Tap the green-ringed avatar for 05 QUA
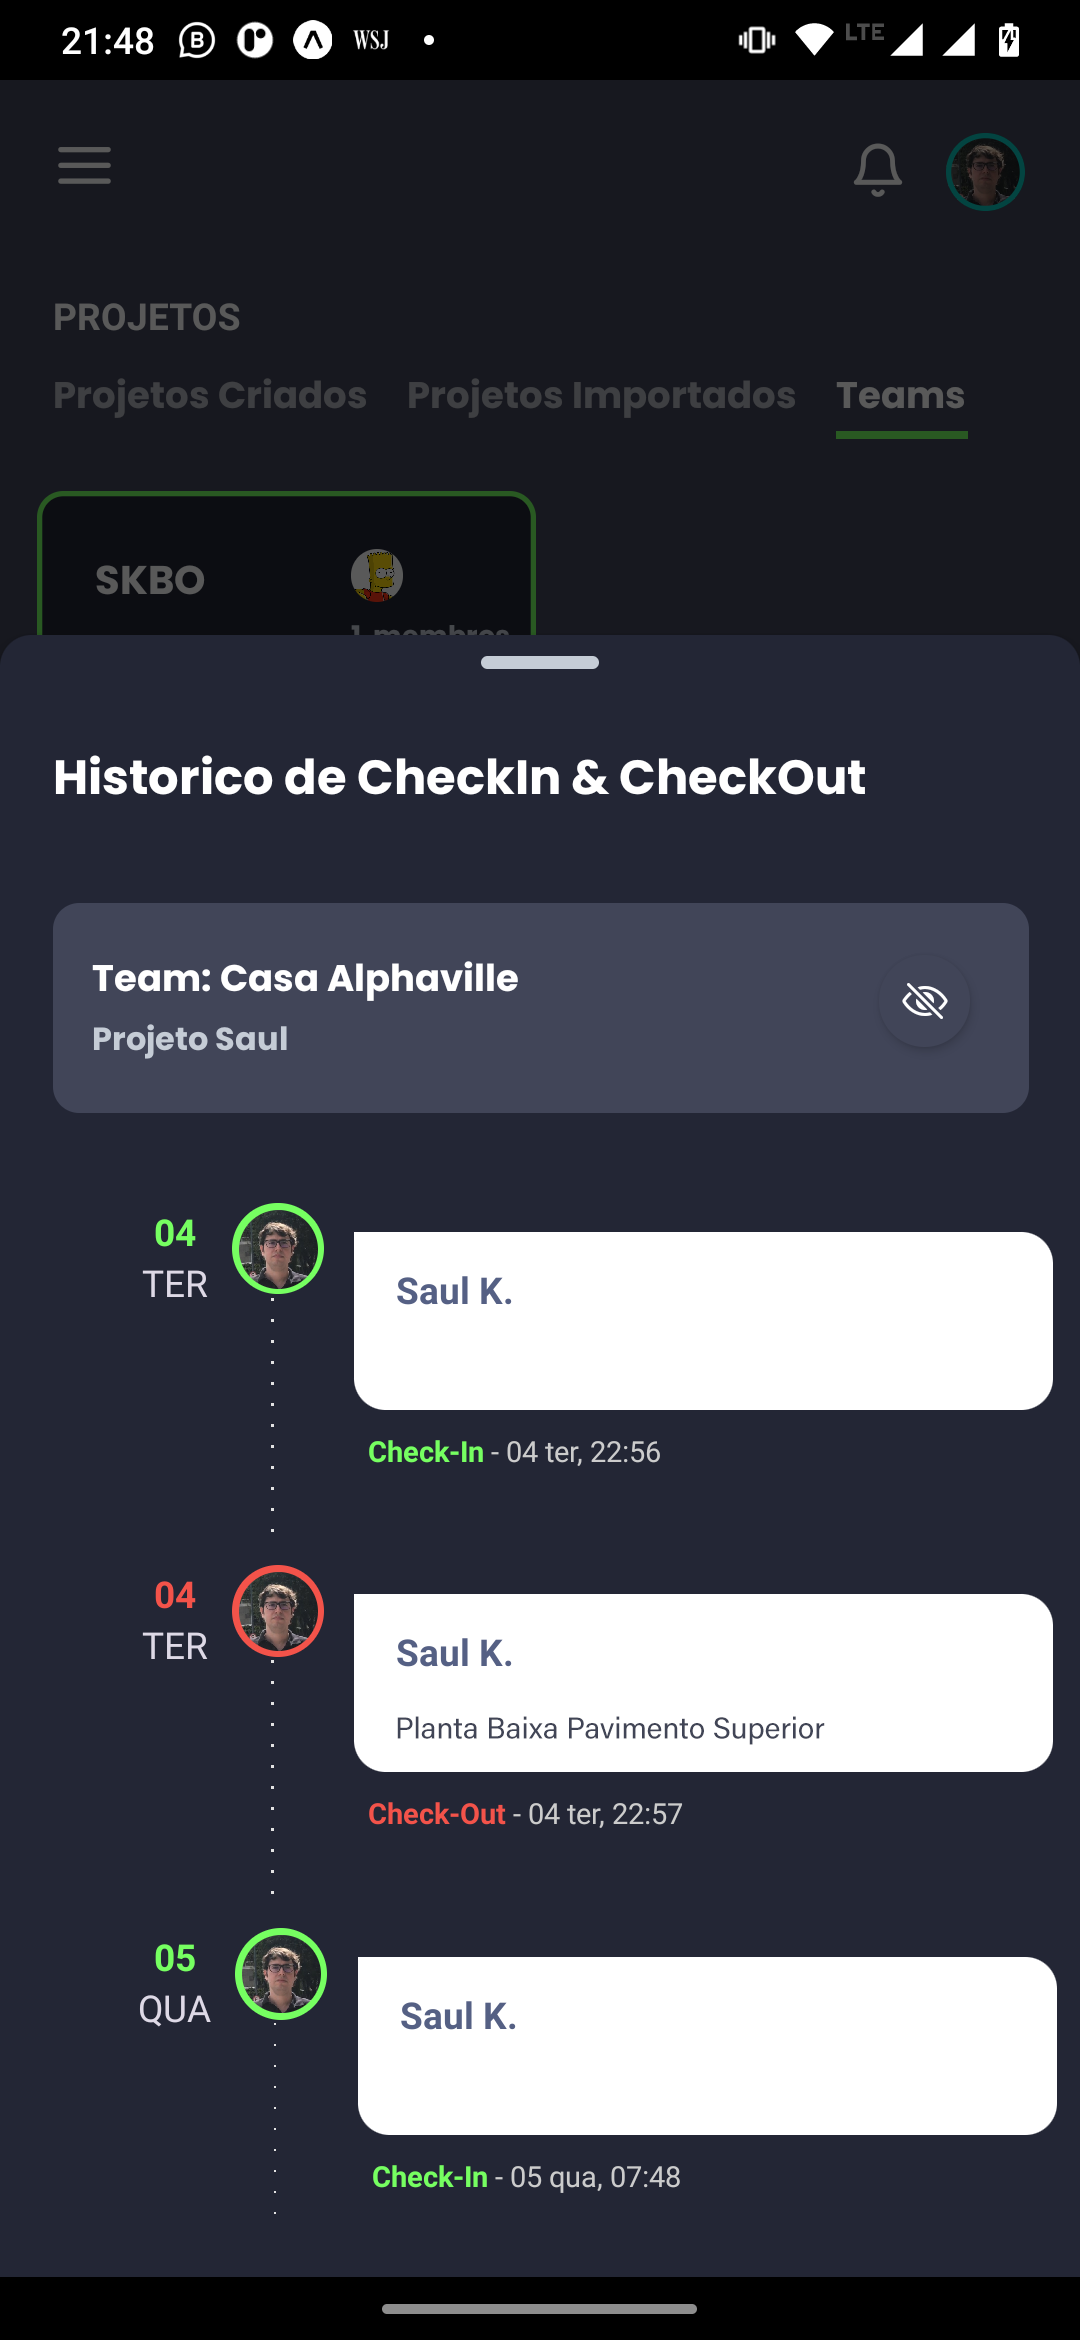The image size is (1080, 2340). point(281,1974)
